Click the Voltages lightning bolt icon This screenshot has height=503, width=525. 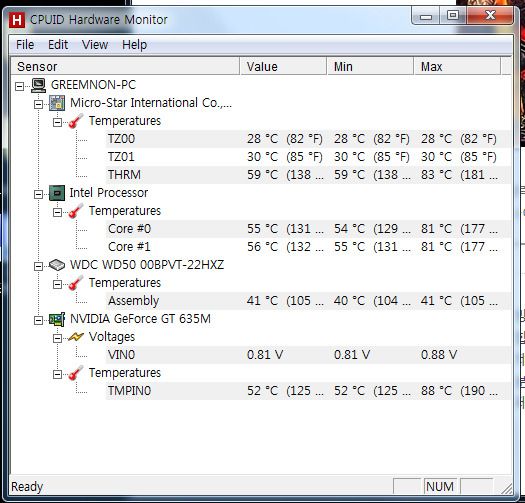tap(76, 337)
